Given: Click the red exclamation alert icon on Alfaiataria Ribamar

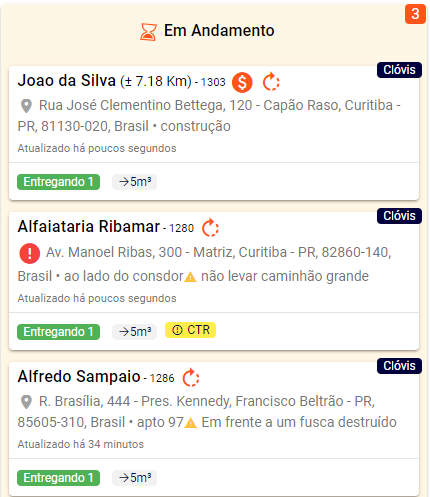Looking at the screenshot, I should pyautogui.click(x=30, y=253).
